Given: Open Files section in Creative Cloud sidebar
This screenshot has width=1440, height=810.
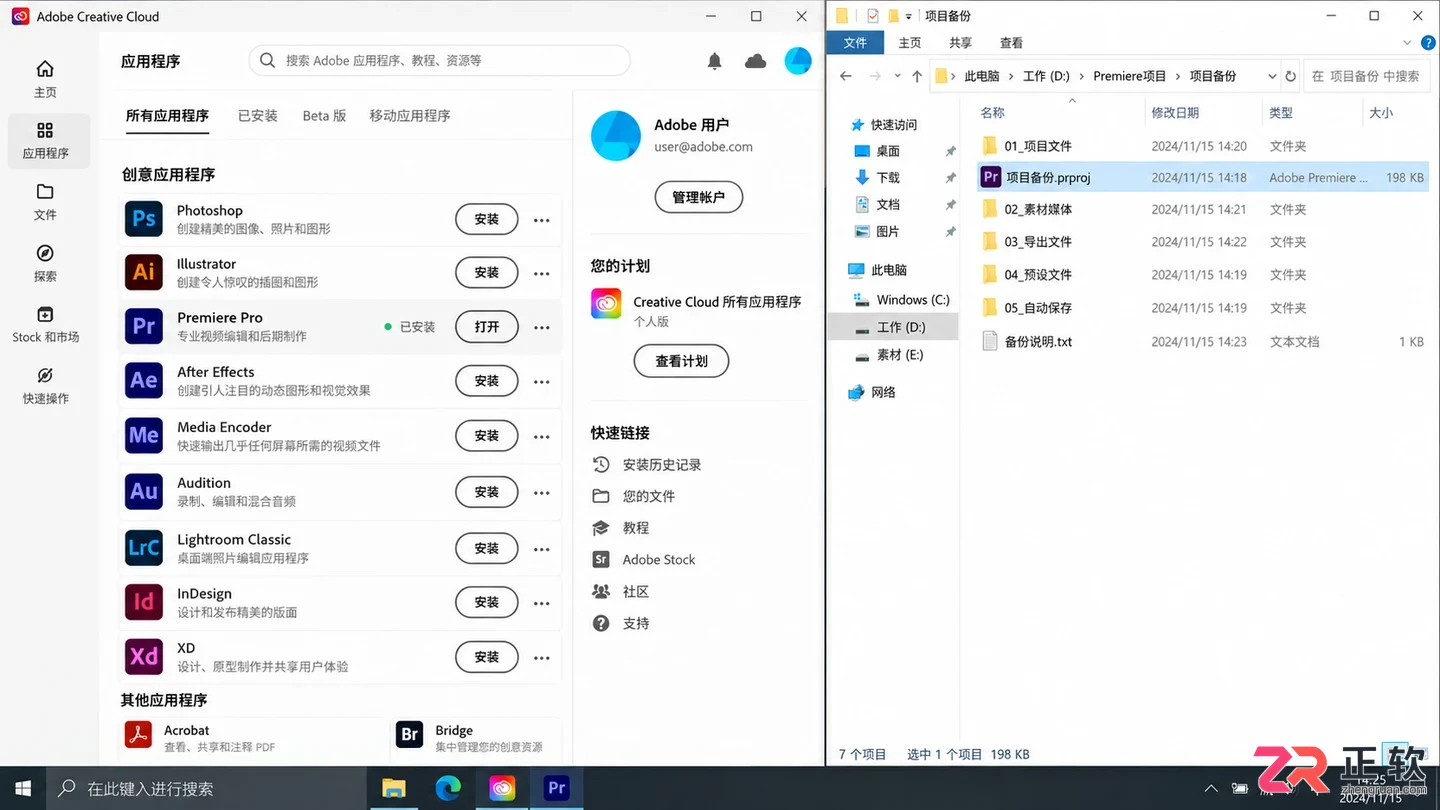Looking at the screenshot, I should [x=45, y=201].
